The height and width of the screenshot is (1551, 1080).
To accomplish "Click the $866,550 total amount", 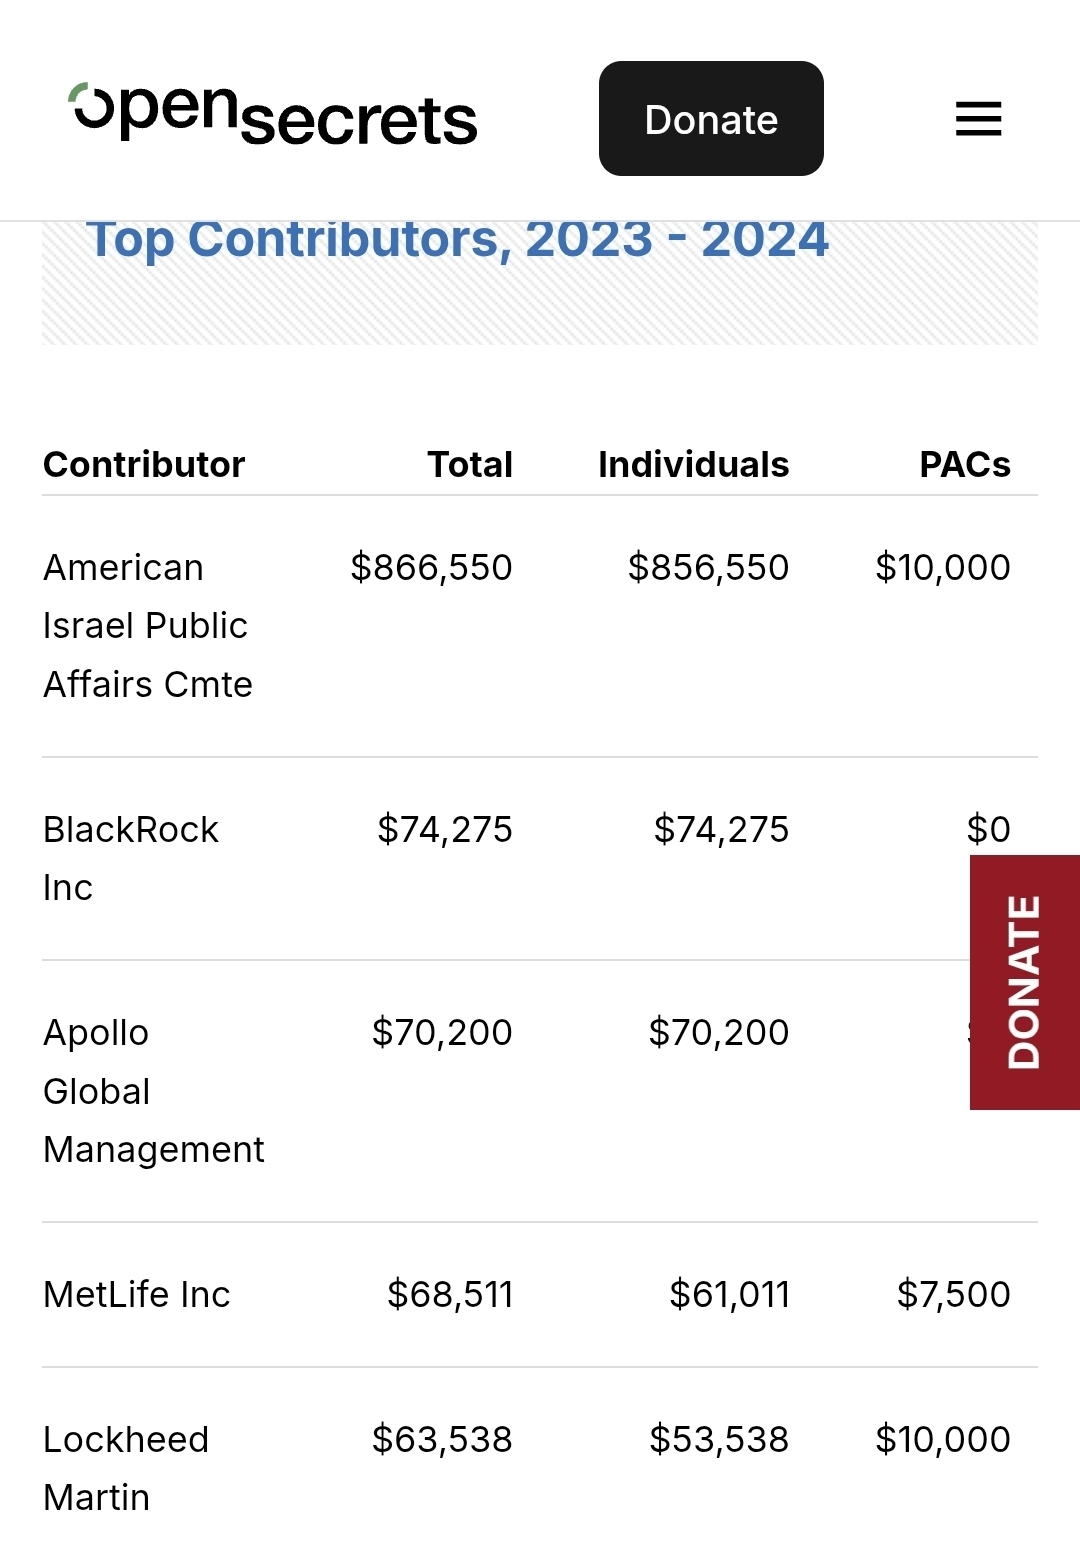I will click(x=431, y=568).
